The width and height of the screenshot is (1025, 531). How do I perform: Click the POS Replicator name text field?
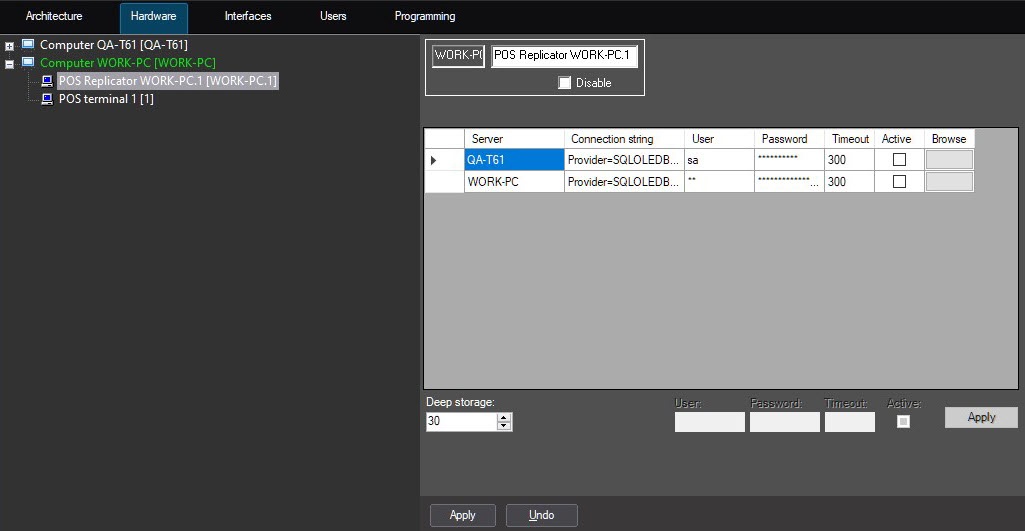pos(564,56)
